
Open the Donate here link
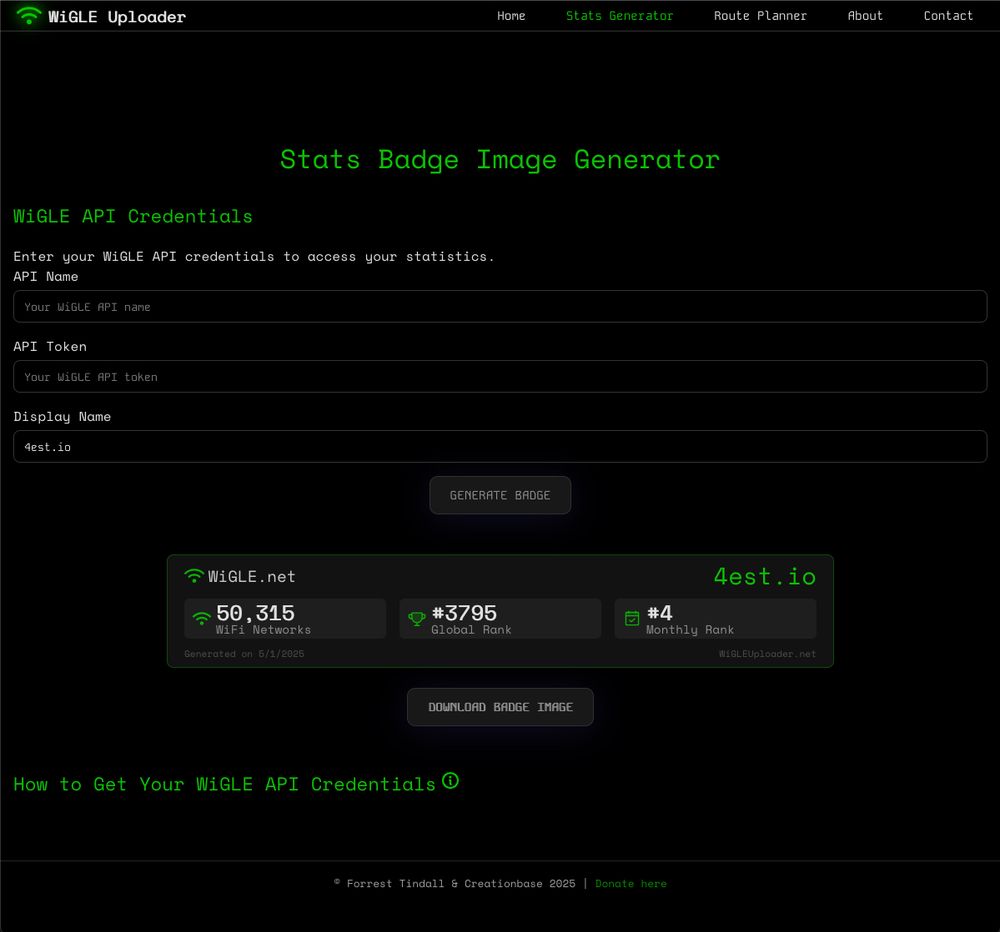631,883
